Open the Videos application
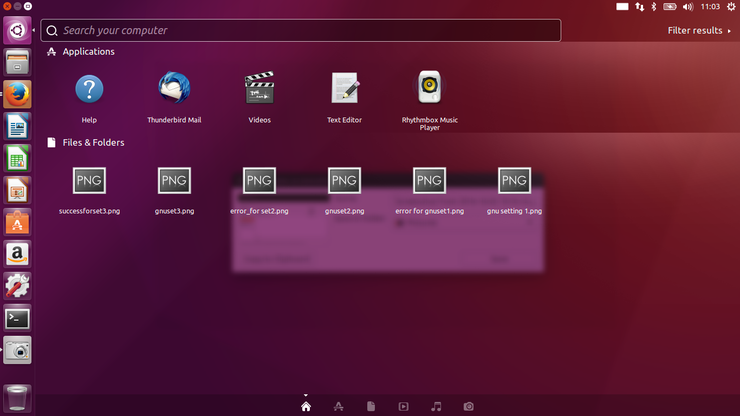The image size is (740, 416). (x=260, y=88)
